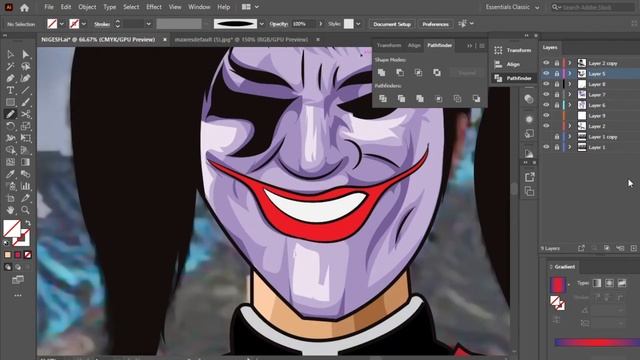
Task: Hide Layer 6 eye icon
Action: [546, 105]
